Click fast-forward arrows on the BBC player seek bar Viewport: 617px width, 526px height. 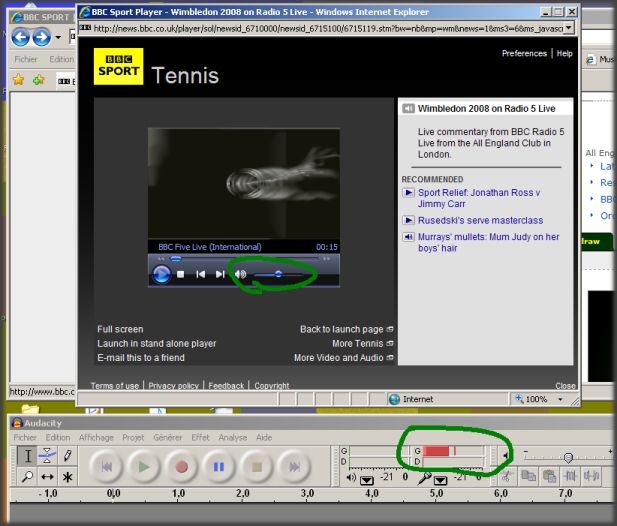coord(327,259)
